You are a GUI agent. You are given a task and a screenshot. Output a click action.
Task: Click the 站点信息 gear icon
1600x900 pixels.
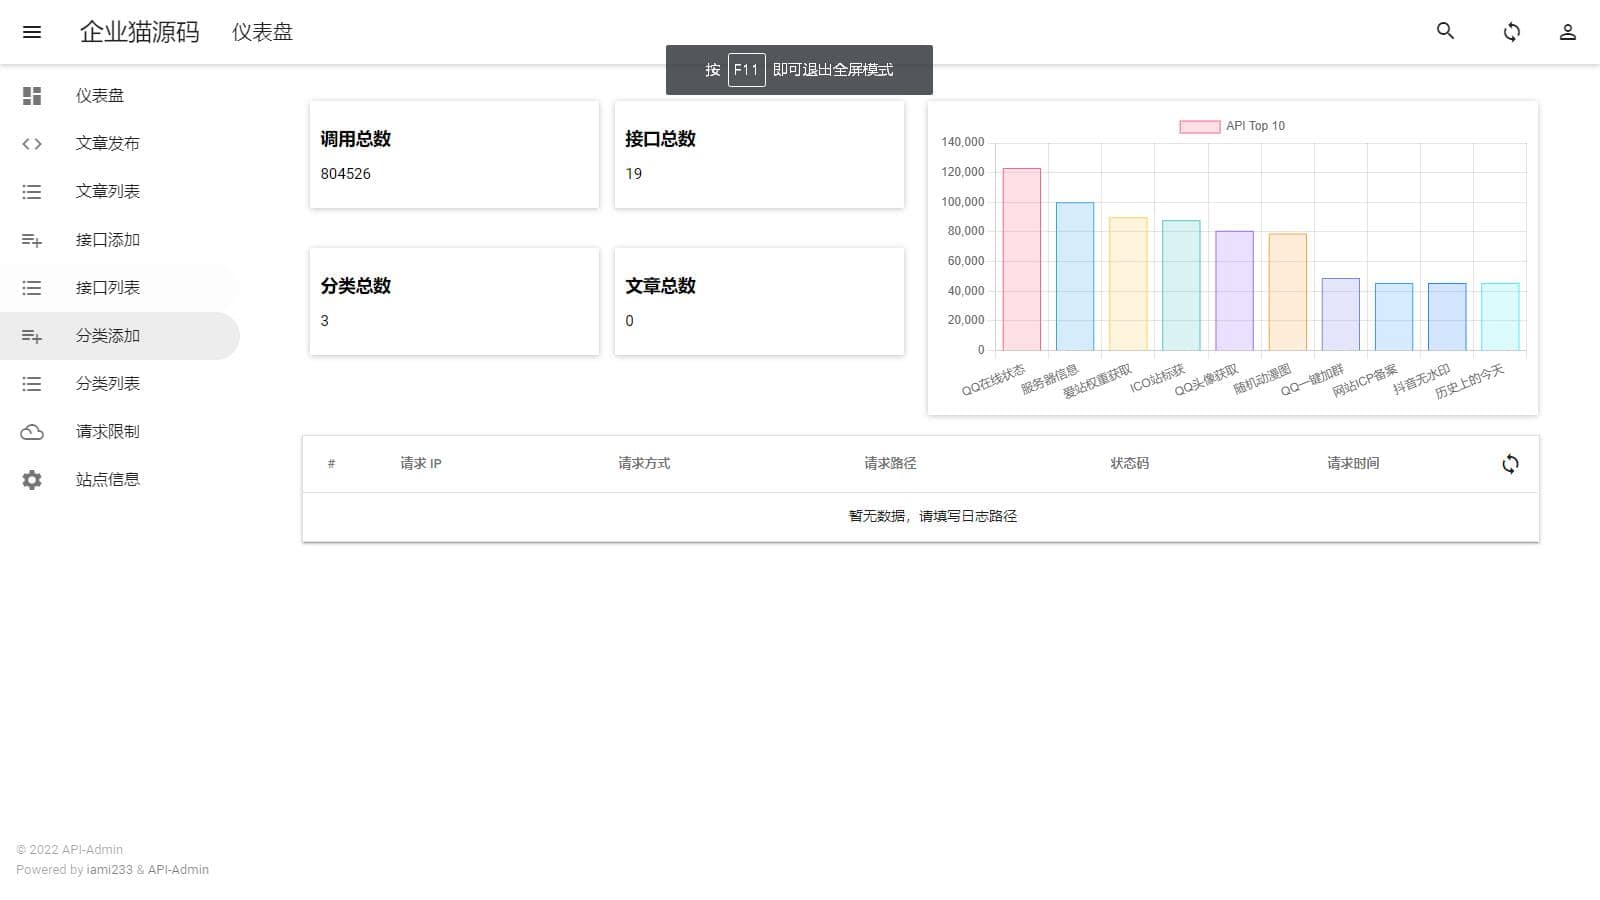pos(32,480)
